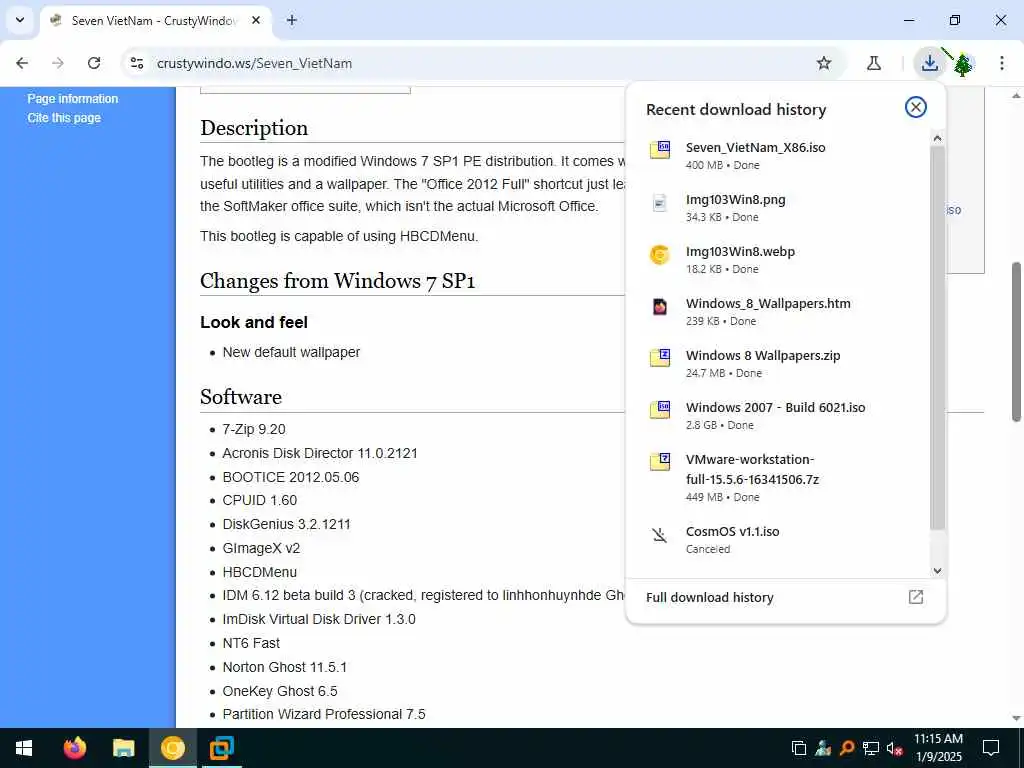This screenshot has height=768, width=1024.
Task: Click the Software section heading
Action: 241,397
